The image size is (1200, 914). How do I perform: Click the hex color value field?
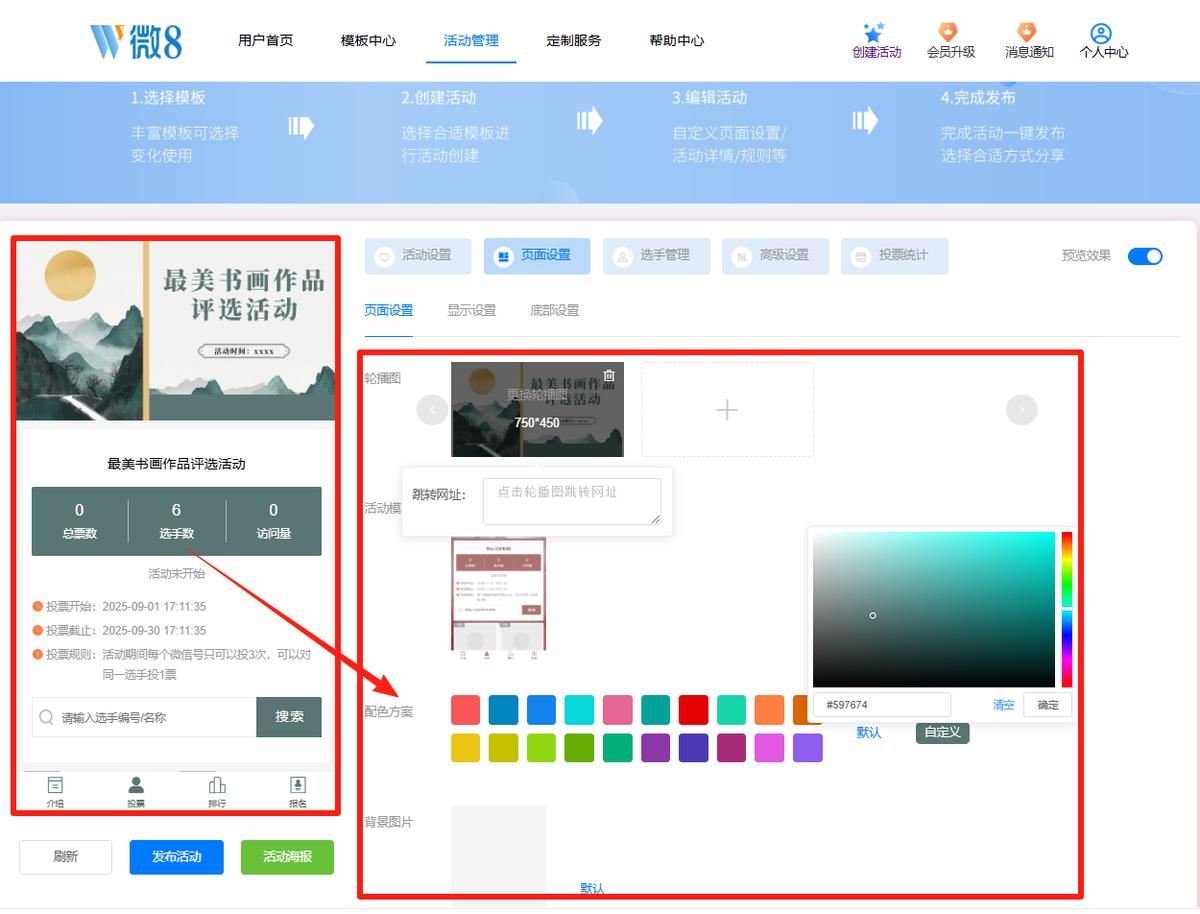pos(882,705)
